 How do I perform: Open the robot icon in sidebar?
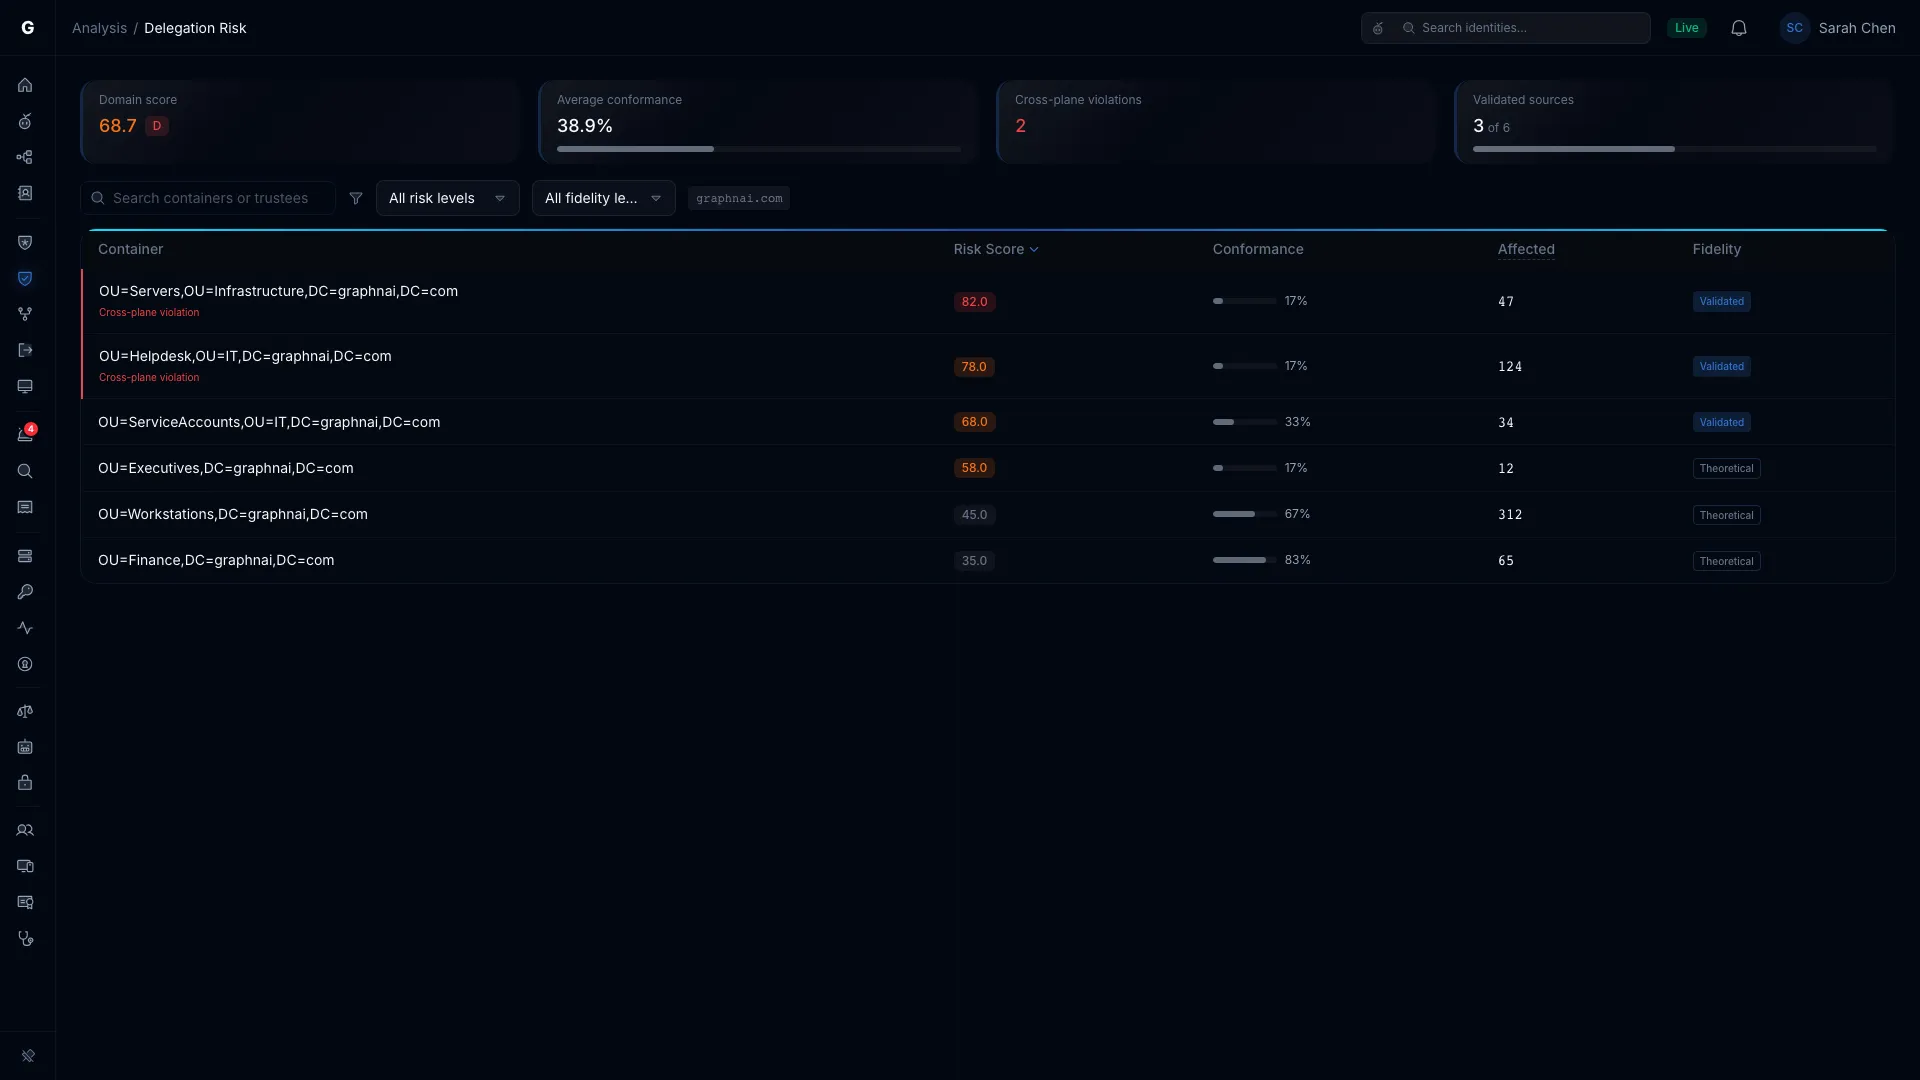[x=25, y=747]
